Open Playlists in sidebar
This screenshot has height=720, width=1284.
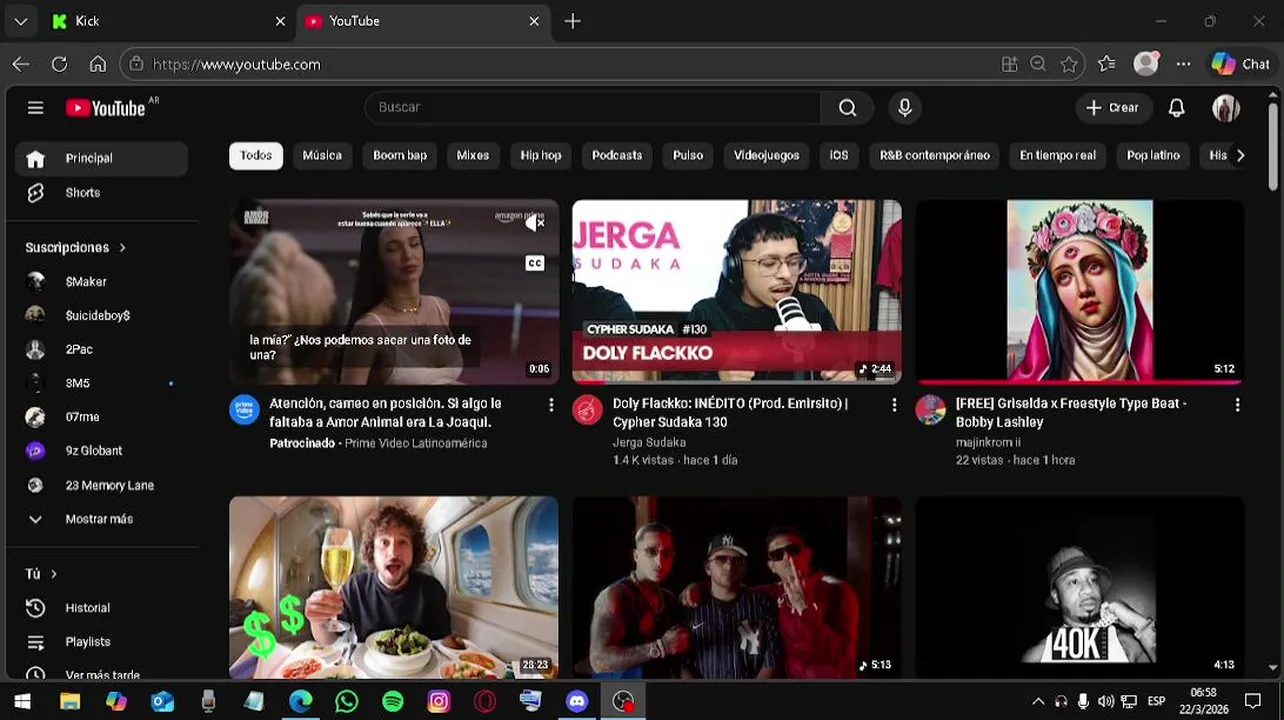click(x=101, y=642)
